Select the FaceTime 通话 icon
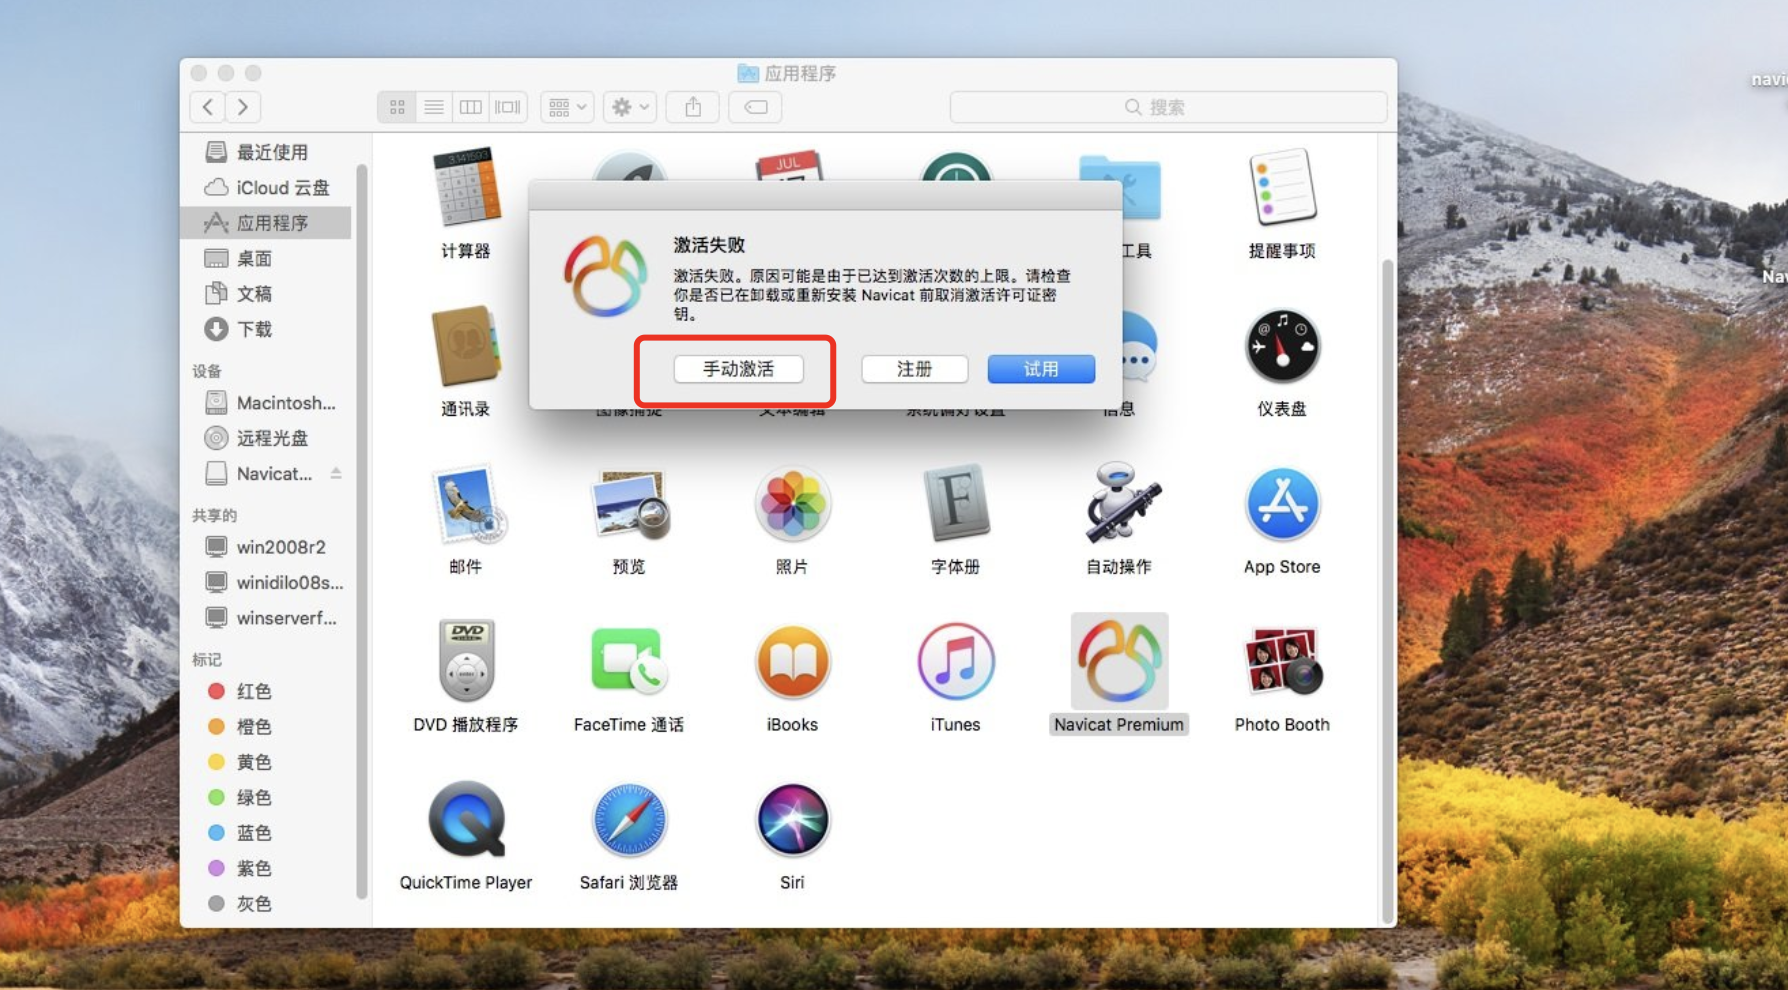 tap(629, 661)
